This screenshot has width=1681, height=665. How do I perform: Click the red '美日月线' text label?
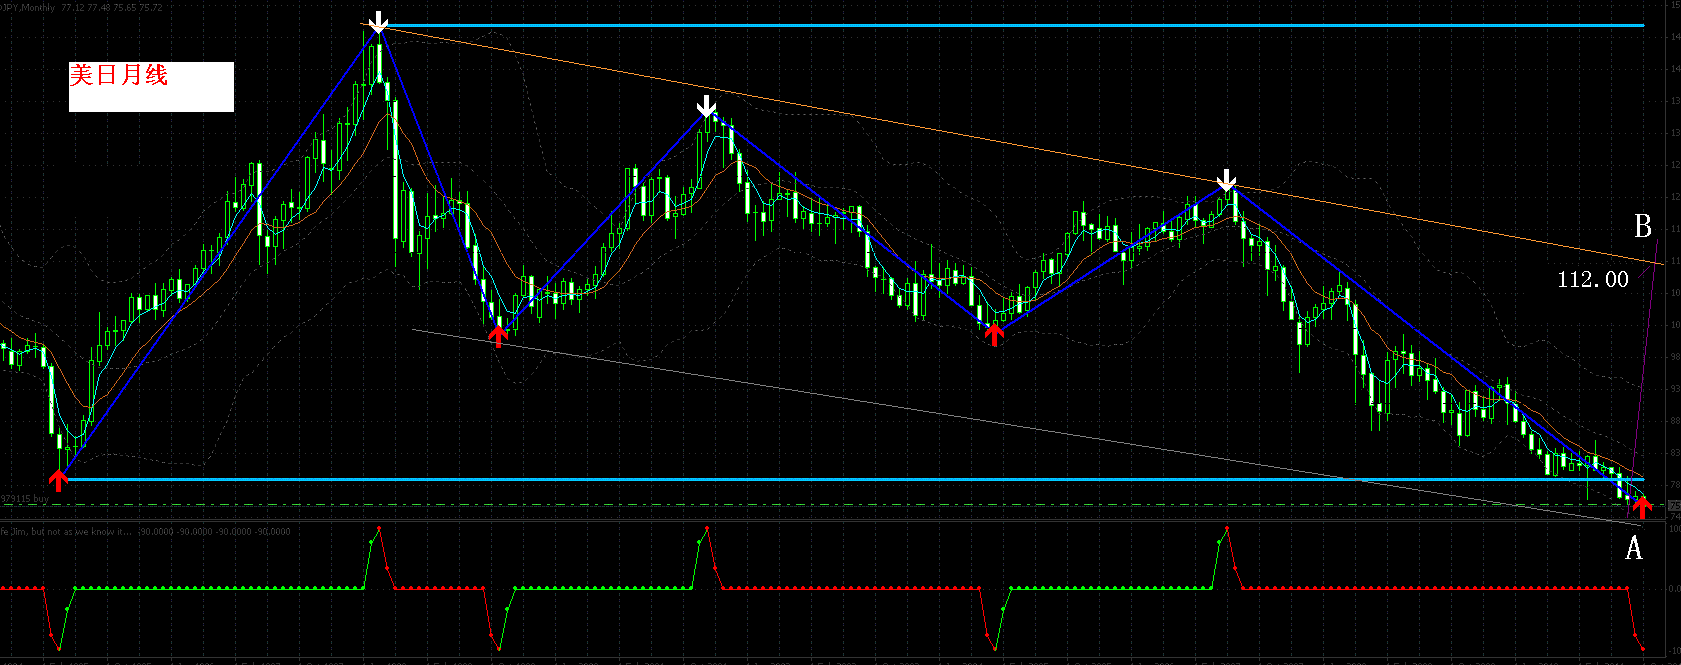pyautogui.click(x=118, y=75)
